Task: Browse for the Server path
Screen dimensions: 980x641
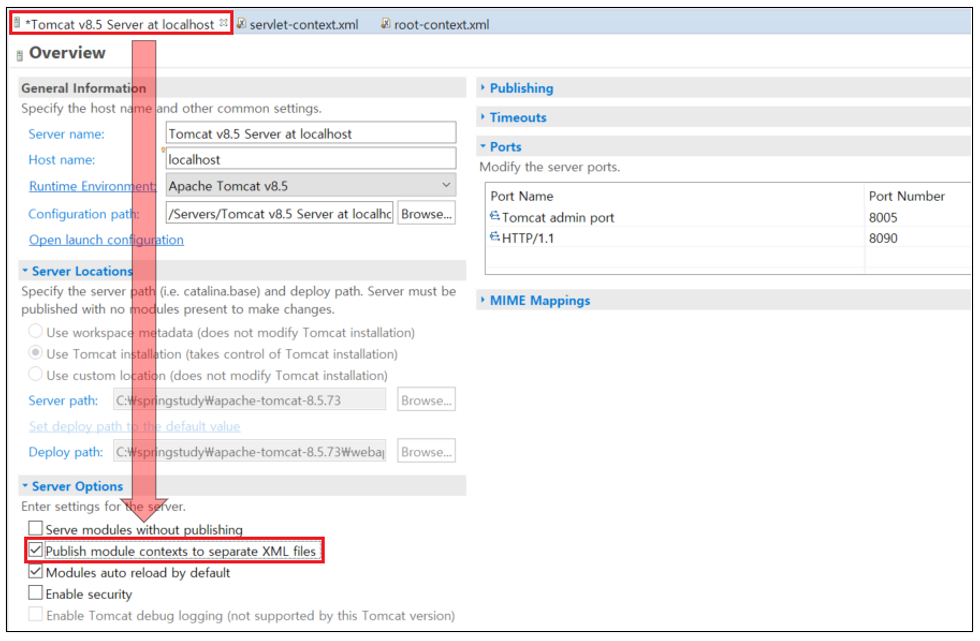Action: [x=426, y=400]
